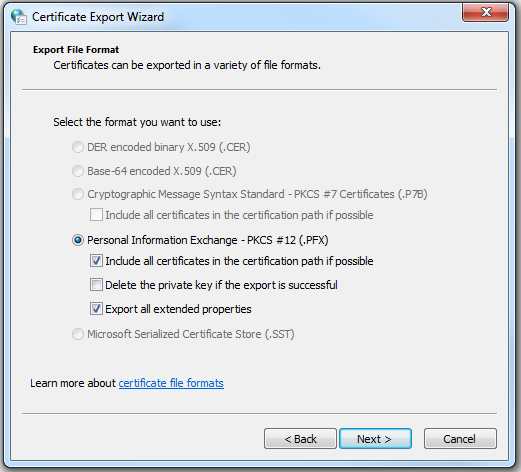Close the Certificate Export Wizard window
Image resolution: width=521 pixels, height=472 pixels.
(x=485, y=12)
